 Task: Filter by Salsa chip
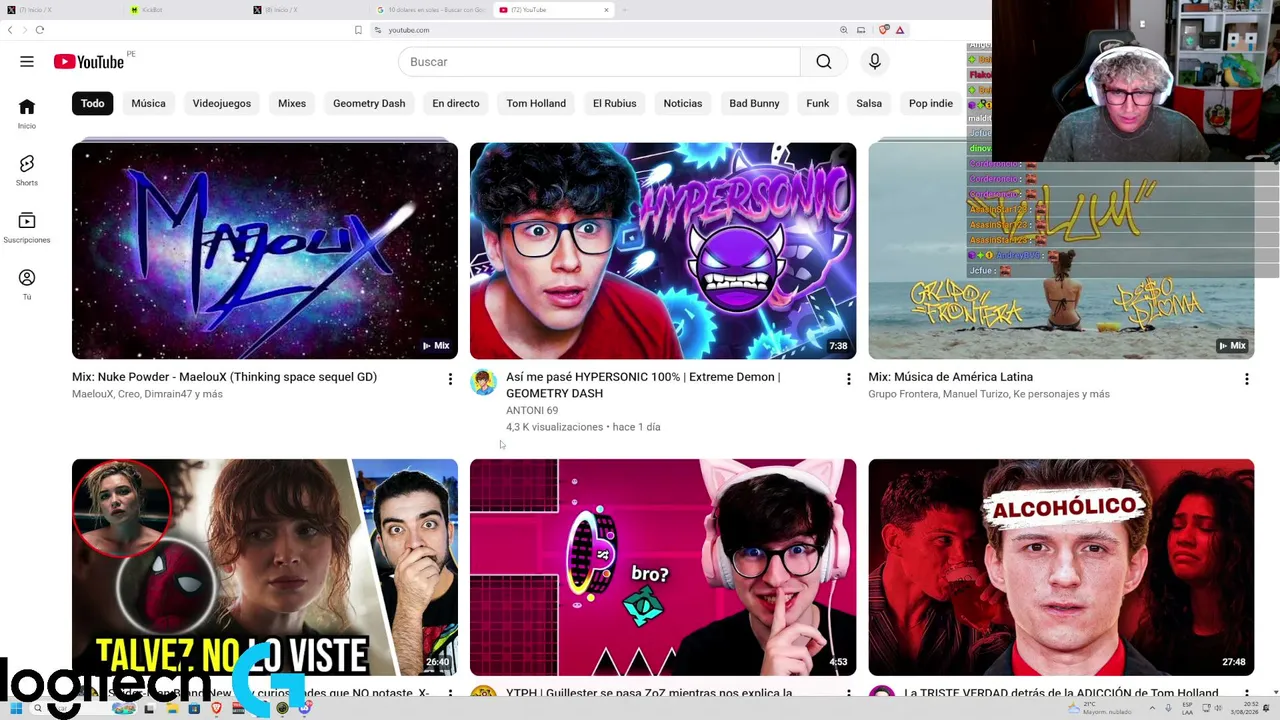click(869, 103)
